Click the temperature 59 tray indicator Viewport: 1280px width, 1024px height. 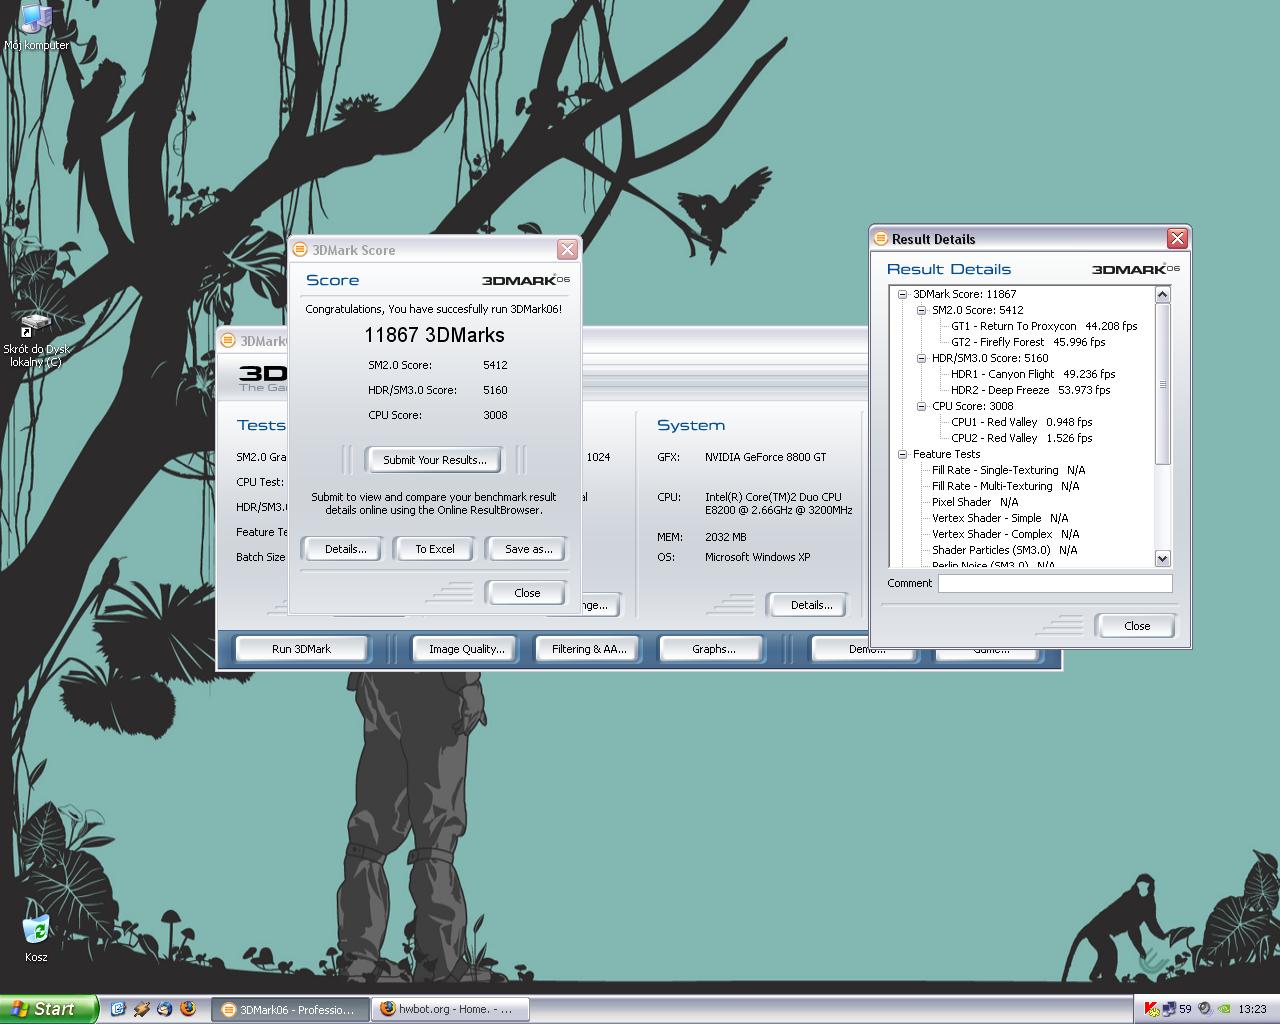(1185, 1009)
